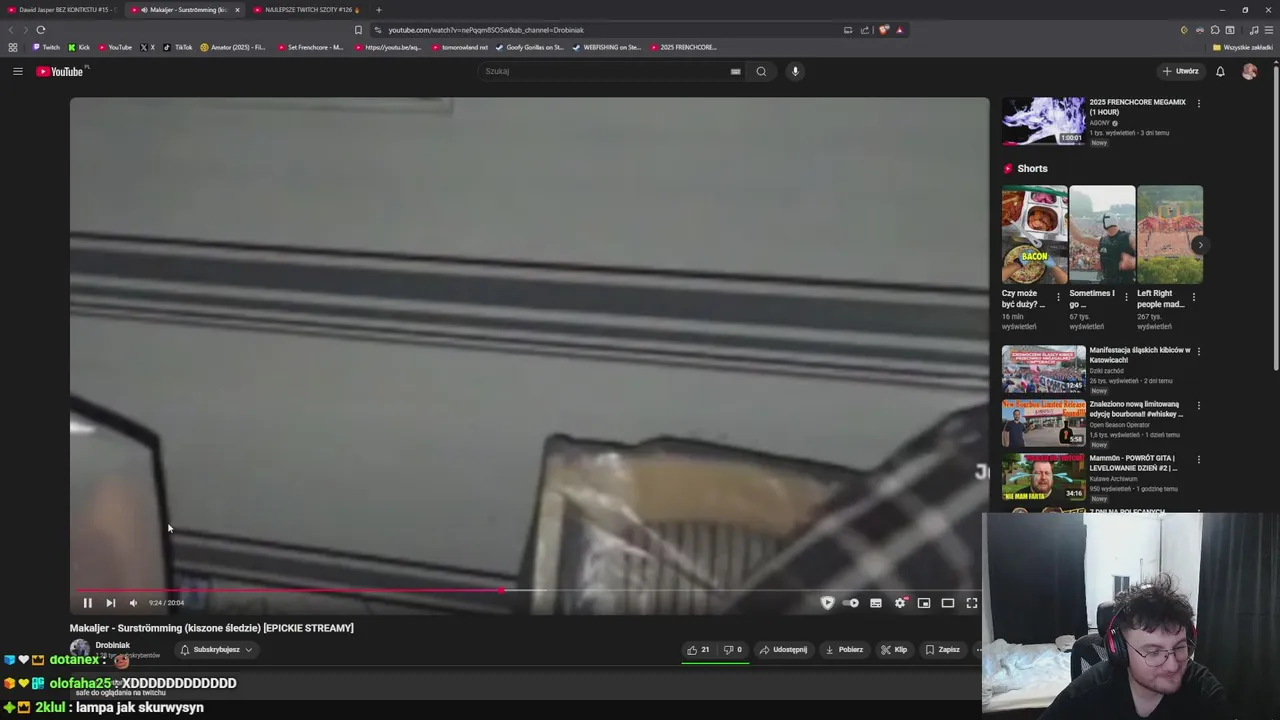The image size is (1280, 720).
Task: Click the address bar URL
Action: point(486,30)
